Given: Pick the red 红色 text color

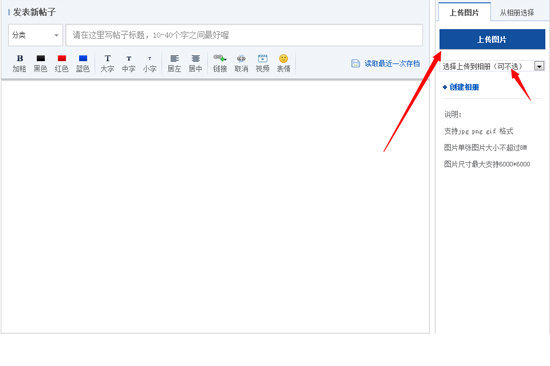Looking at the screenshot, I should coord(61,63).
